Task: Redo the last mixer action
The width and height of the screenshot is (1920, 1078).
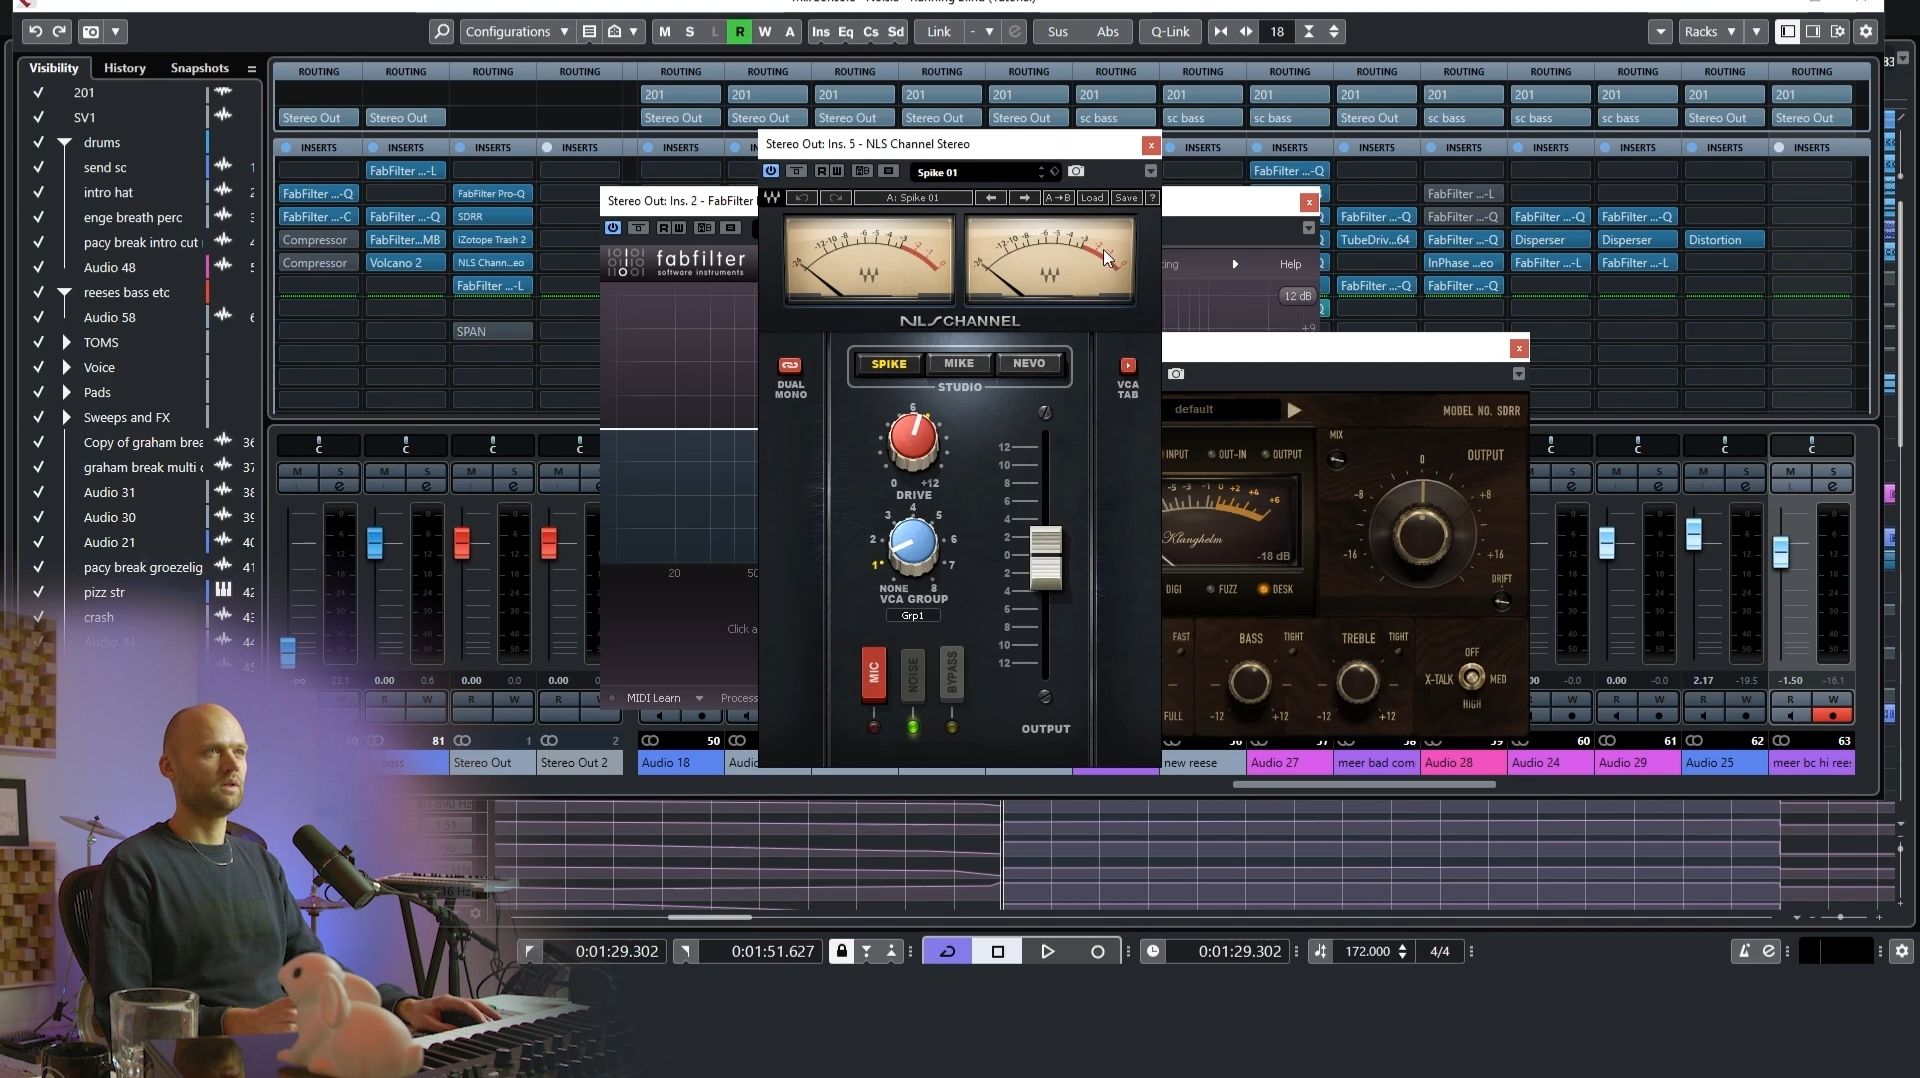Action: coord(59,32)
